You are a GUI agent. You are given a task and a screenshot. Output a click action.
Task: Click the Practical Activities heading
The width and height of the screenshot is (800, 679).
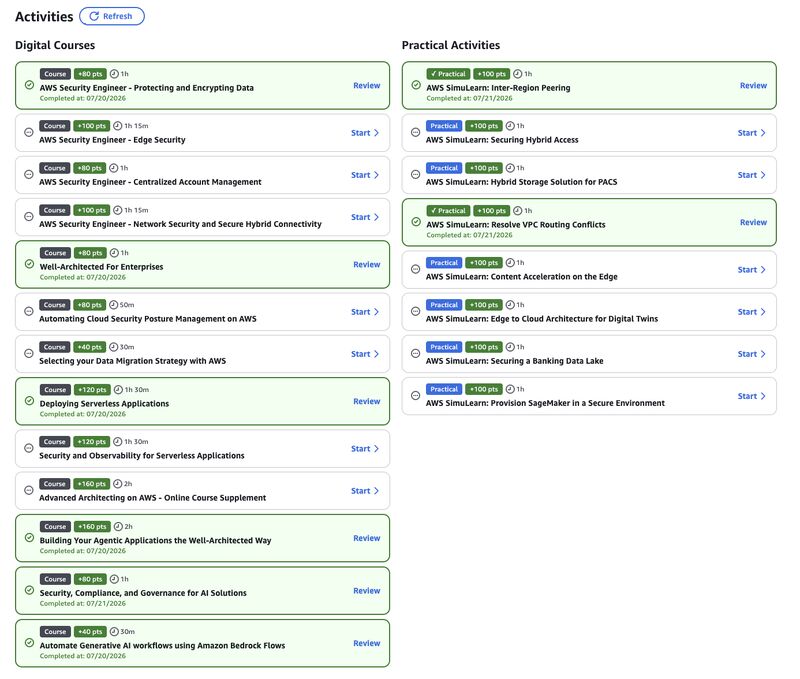451,45
